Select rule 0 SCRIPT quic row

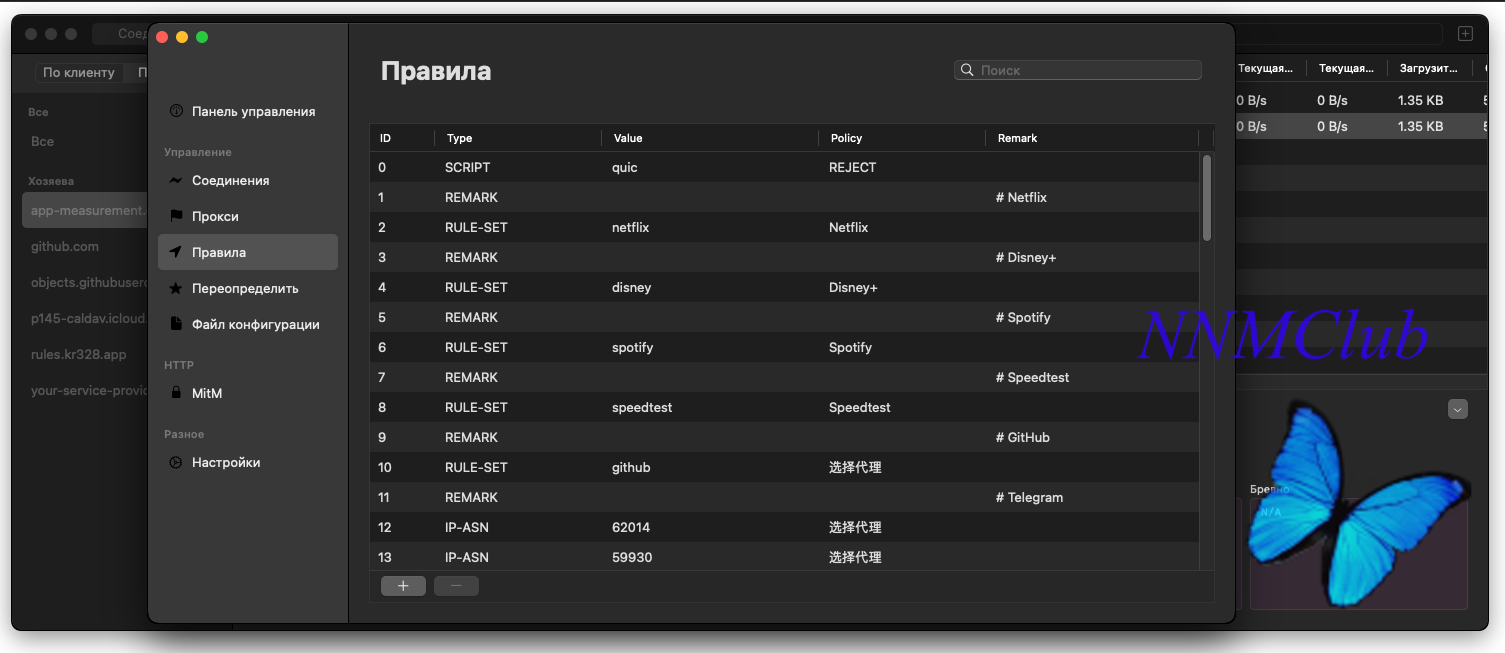tap(784, 167)
